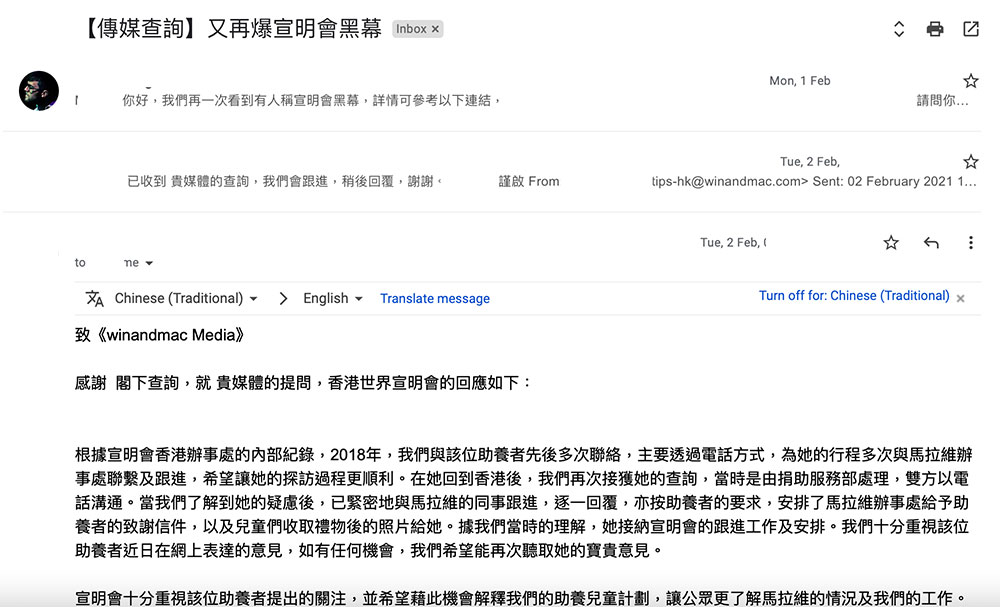This screenshot has height=607, width=1000.
Task: Expand recipient details next to 'to me'
Action: [x=150, y=263]
